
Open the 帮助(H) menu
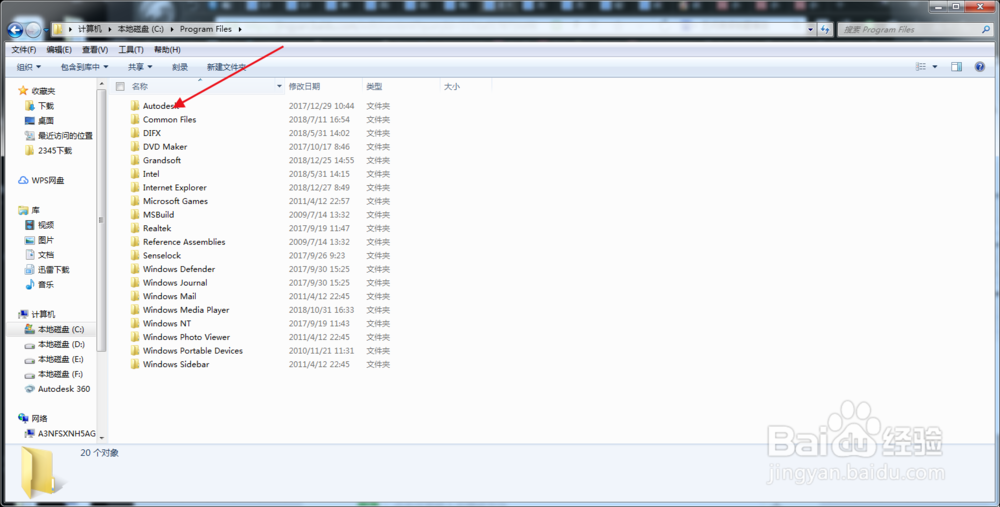click(167, 50)
